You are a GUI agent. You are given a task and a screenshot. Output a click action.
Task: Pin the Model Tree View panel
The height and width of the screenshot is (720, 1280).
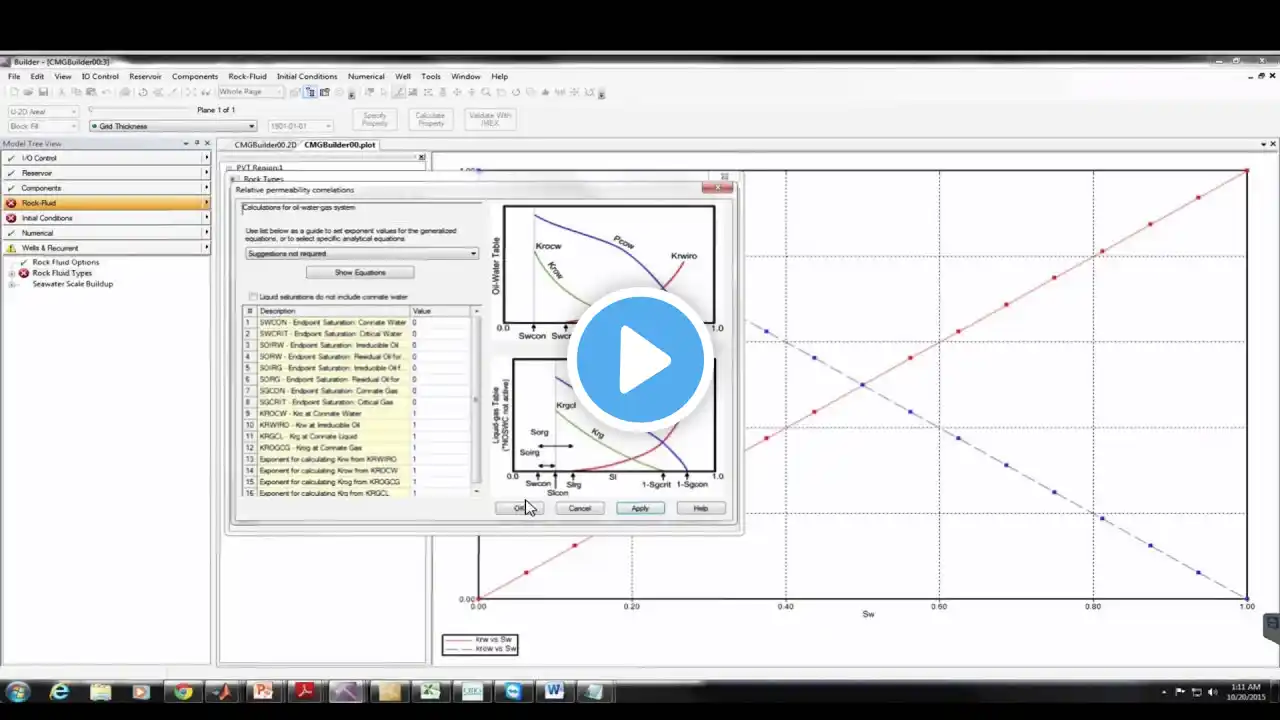coord(196,143)
